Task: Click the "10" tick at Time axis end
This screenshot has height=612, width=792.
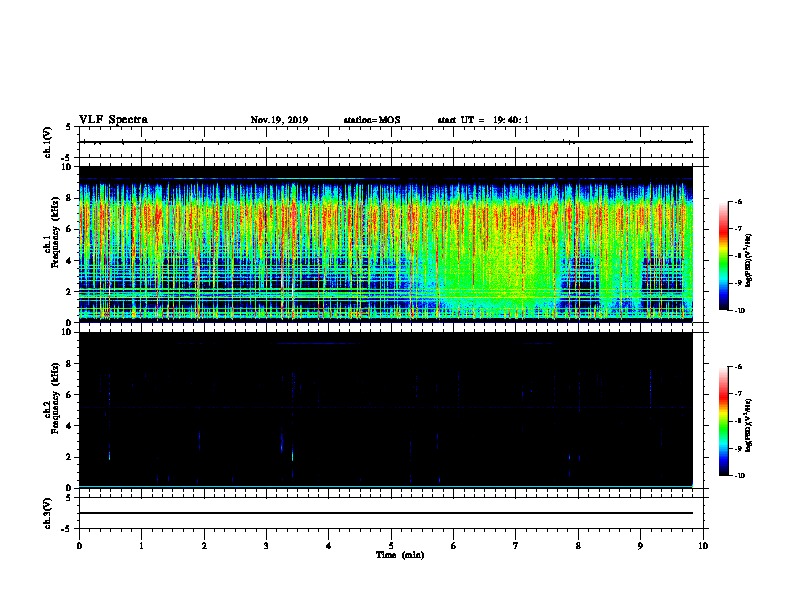Action: tap(703, 546)
